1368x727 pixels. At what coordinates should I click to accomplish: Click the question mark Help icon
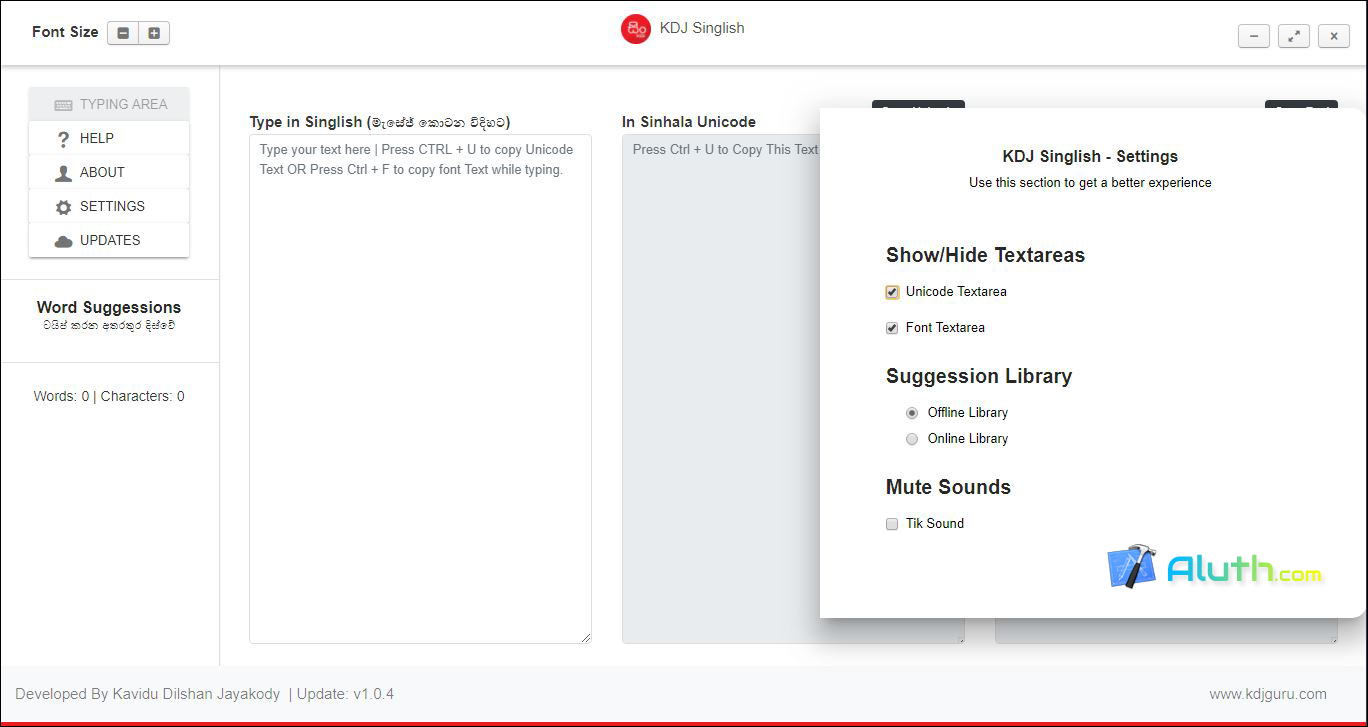63,139
